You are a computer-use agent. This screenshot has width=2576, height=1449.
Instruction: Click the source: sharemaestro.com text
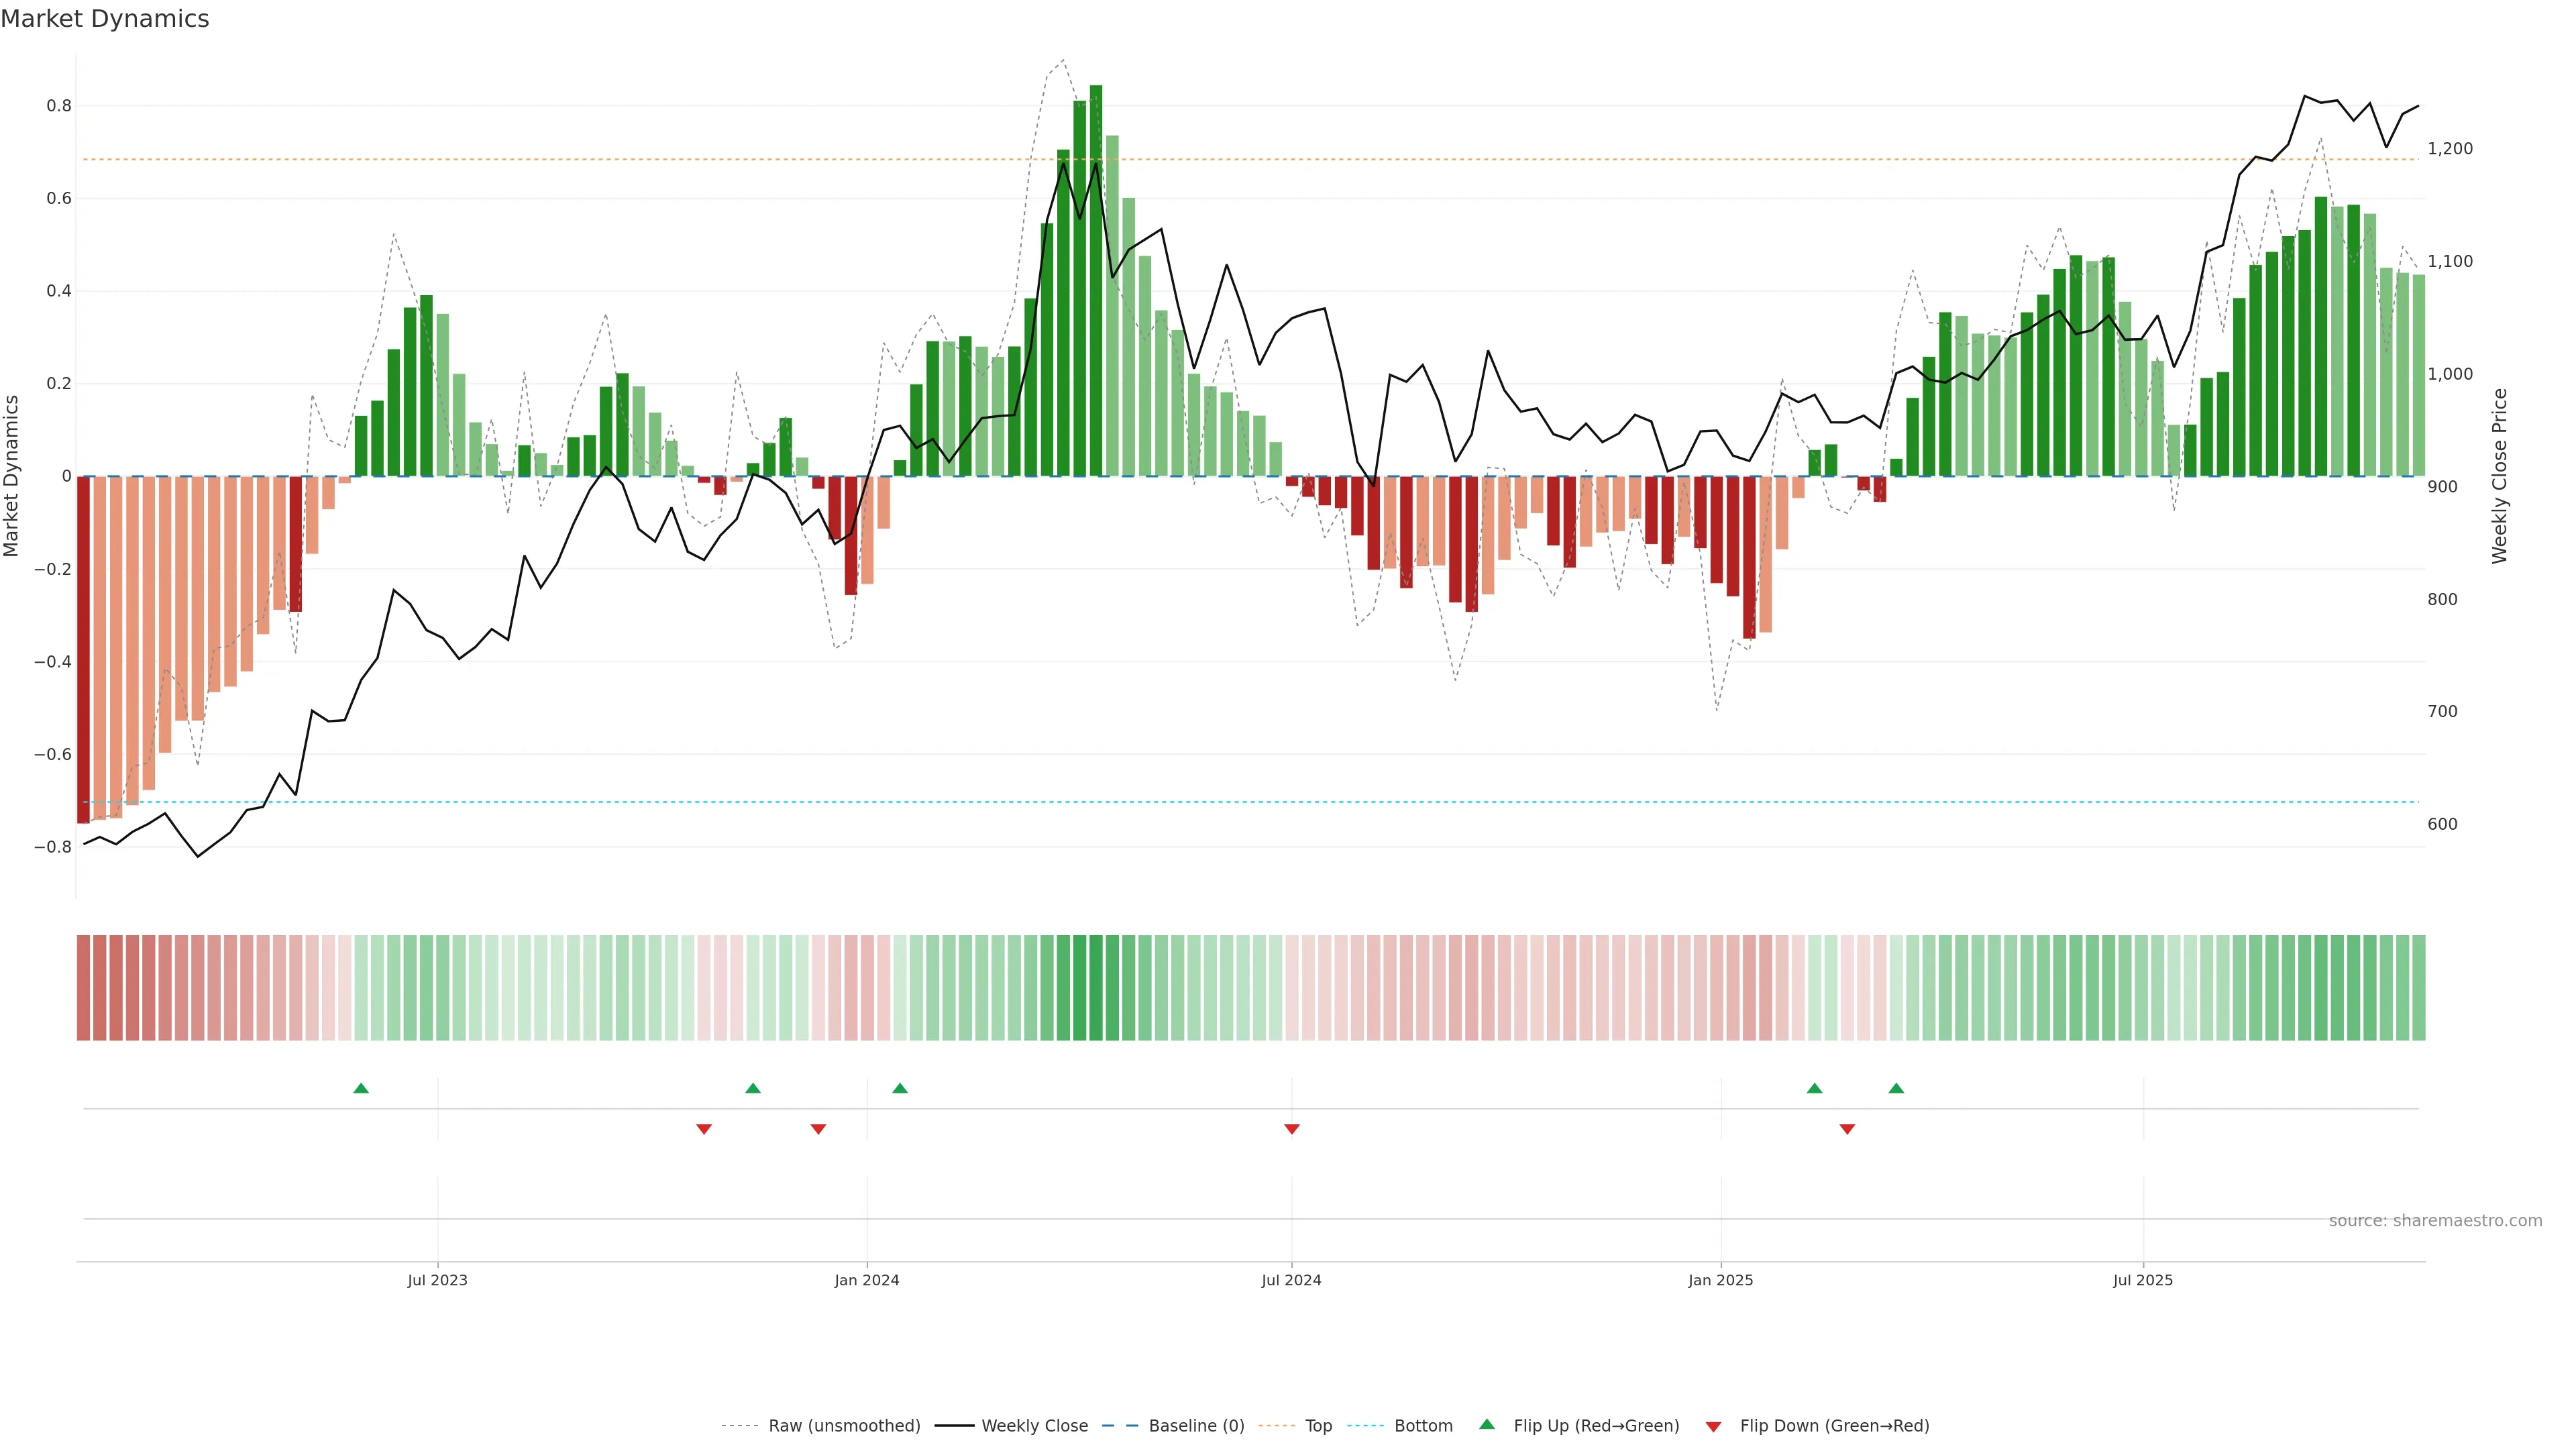click(x=2435, y=1220)
